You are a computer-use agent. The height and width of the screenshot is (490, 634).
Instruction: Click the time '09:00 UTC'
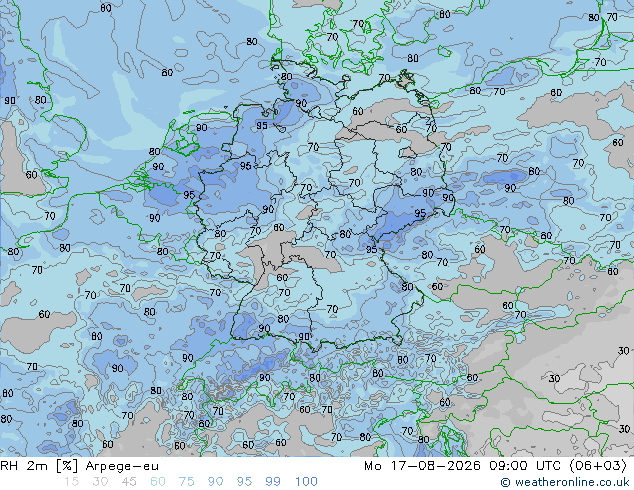click(x=525, y=466)
